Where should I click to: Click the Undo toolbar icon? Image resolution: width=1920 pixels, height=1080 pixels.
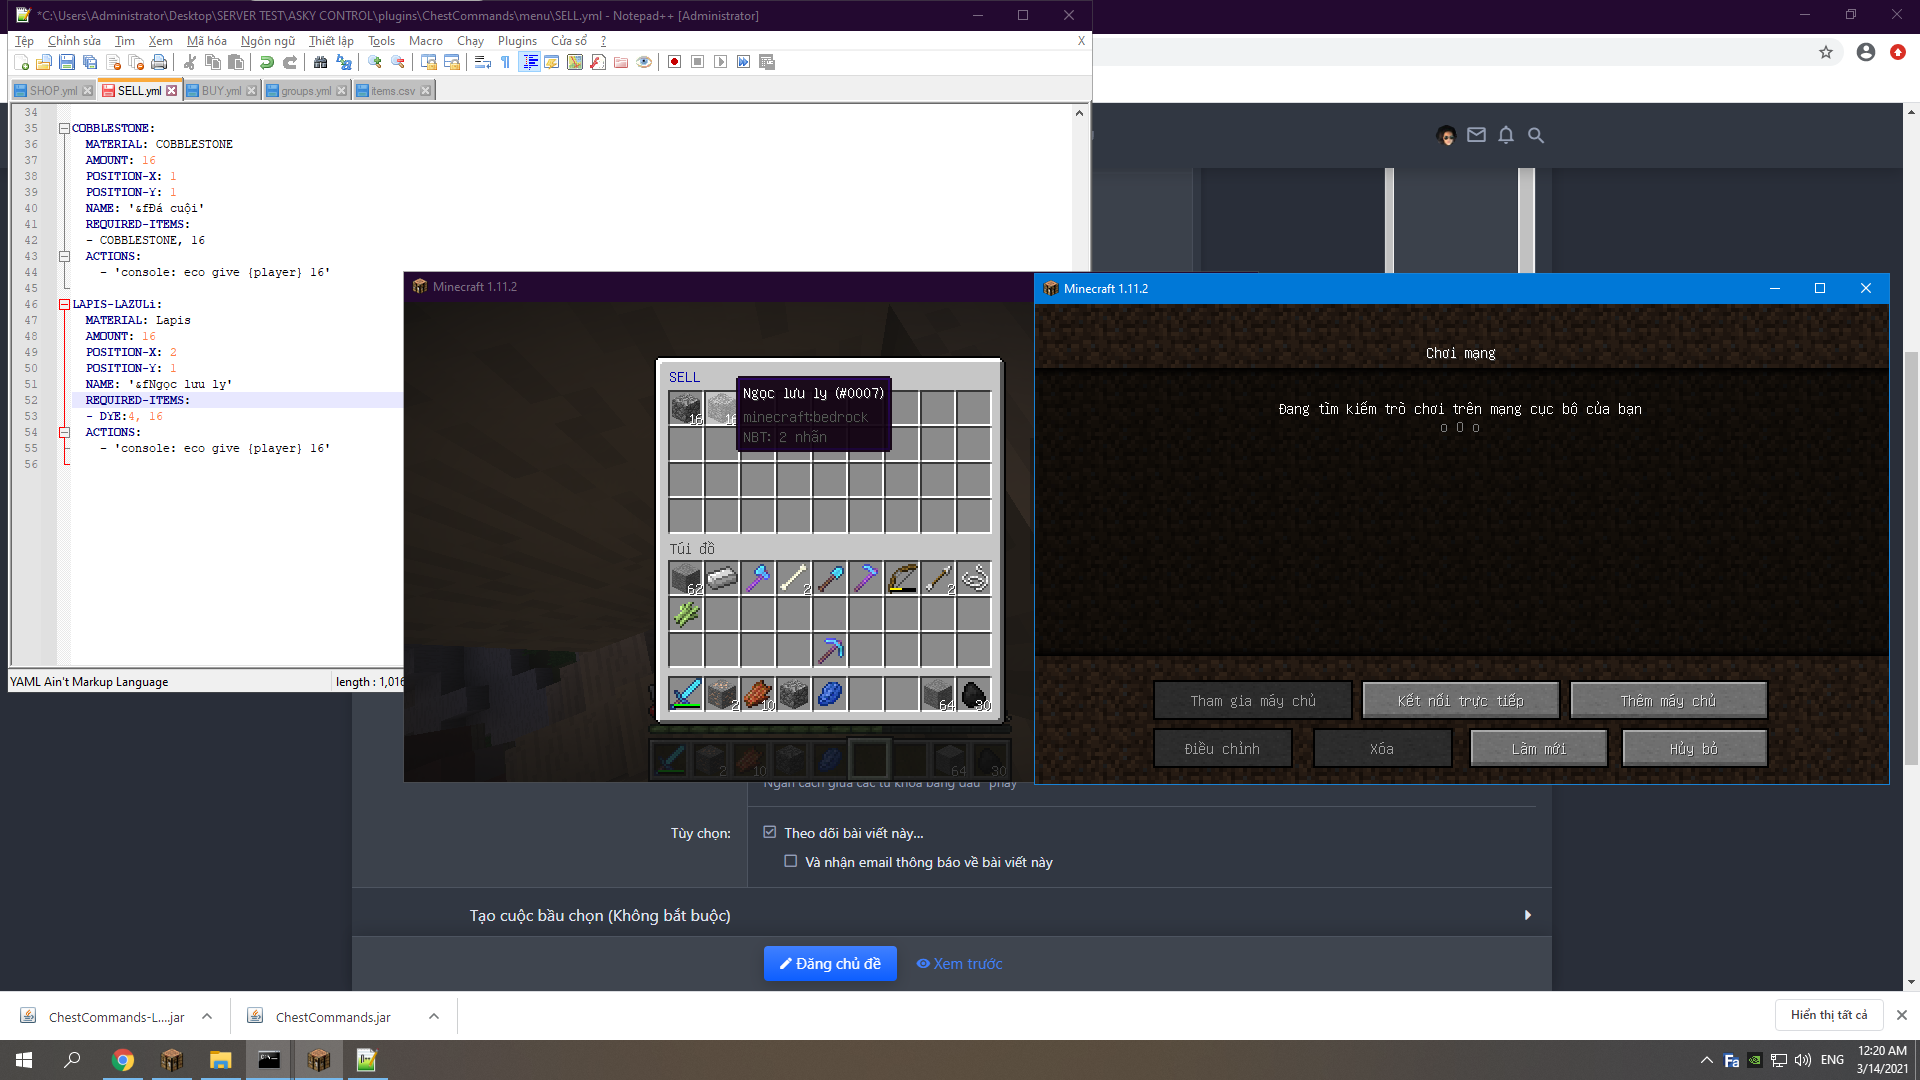click(268, 62)
